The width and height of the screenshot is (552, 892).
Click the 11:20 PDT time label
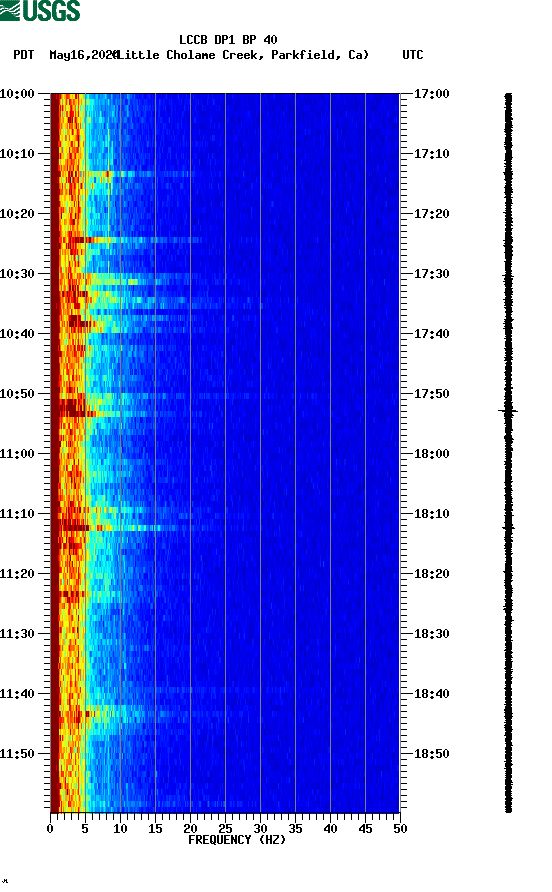tap(17, 574)
